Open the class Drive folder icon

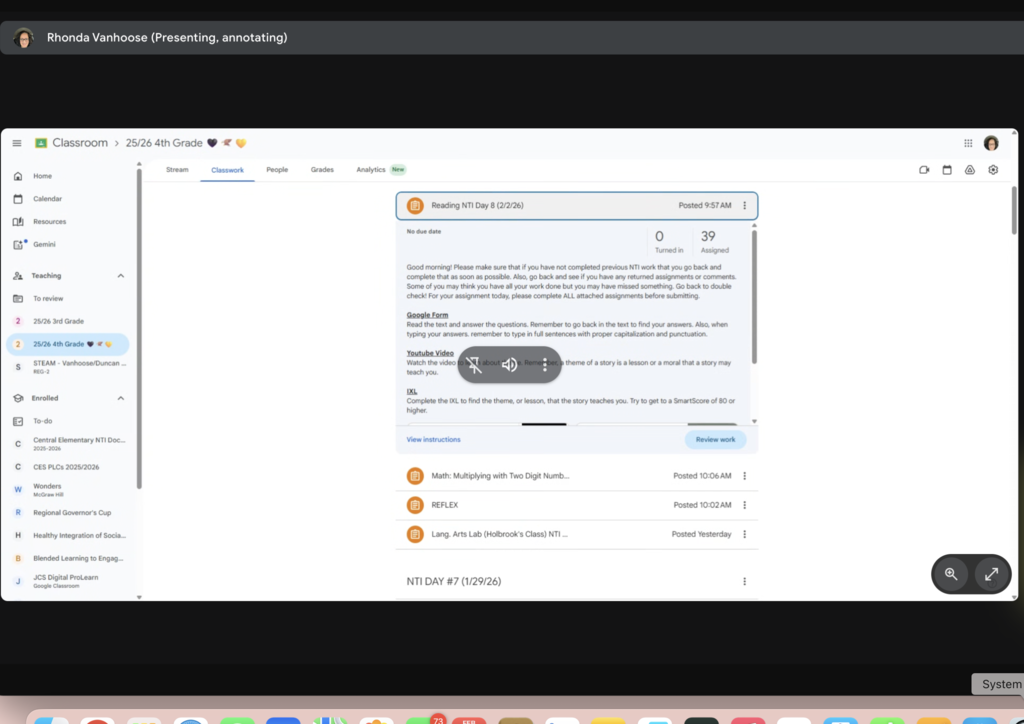point(970,170)
